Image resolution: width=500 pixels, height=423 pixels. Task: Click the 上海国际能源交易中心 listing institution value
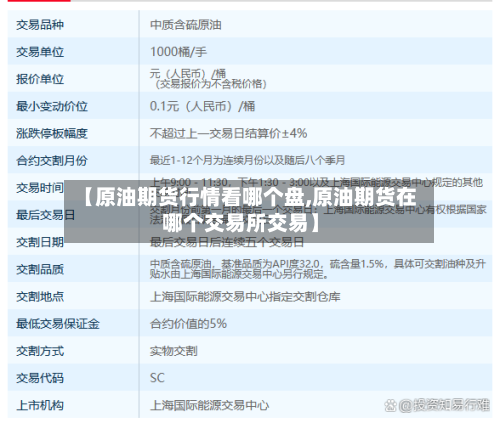(210, 405)
